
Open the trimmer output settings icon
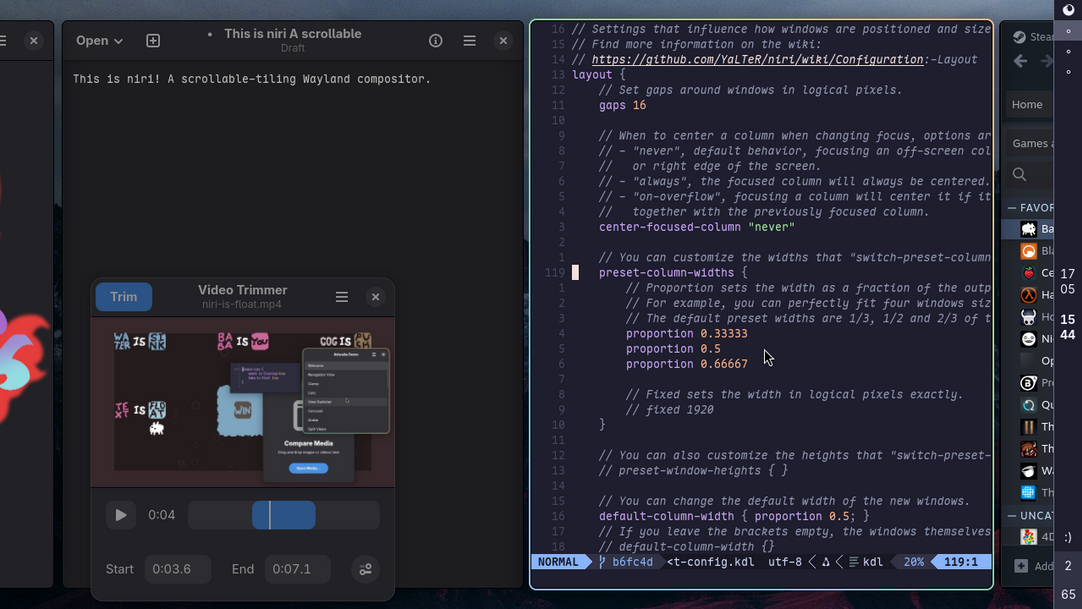(365, 569)
